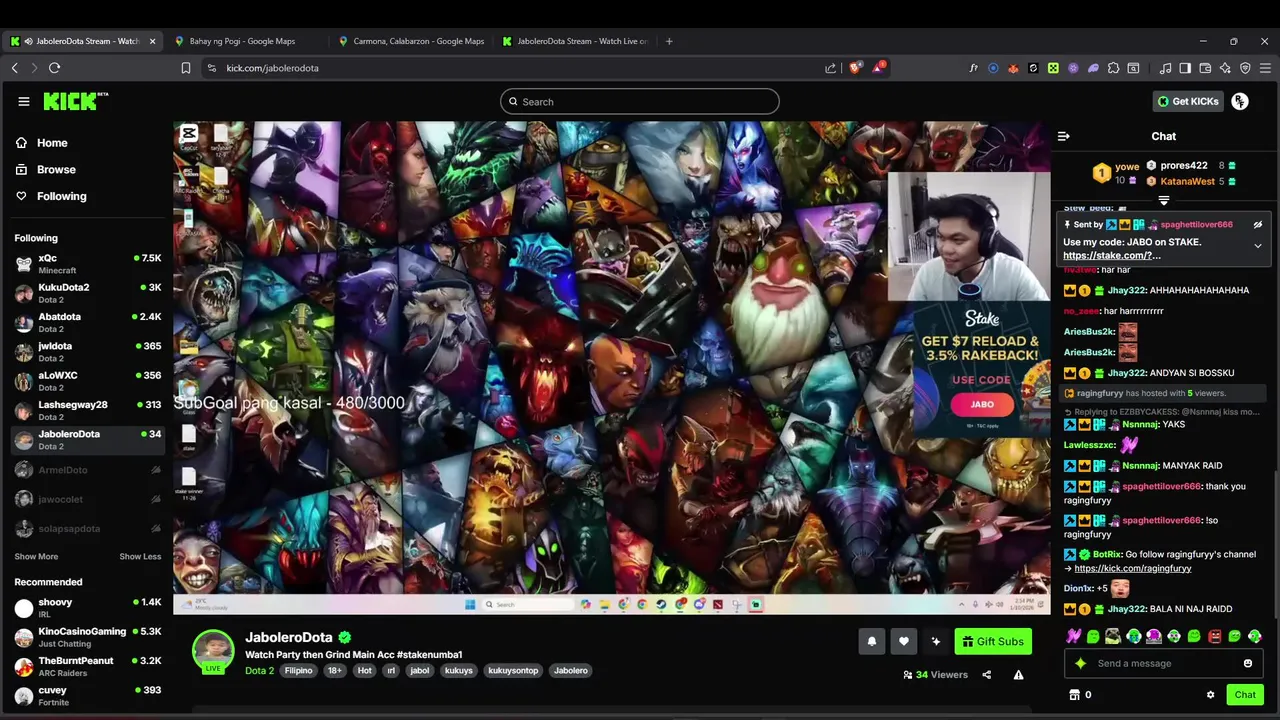Open KukuDota2 channel in Following list

(87, 293)
